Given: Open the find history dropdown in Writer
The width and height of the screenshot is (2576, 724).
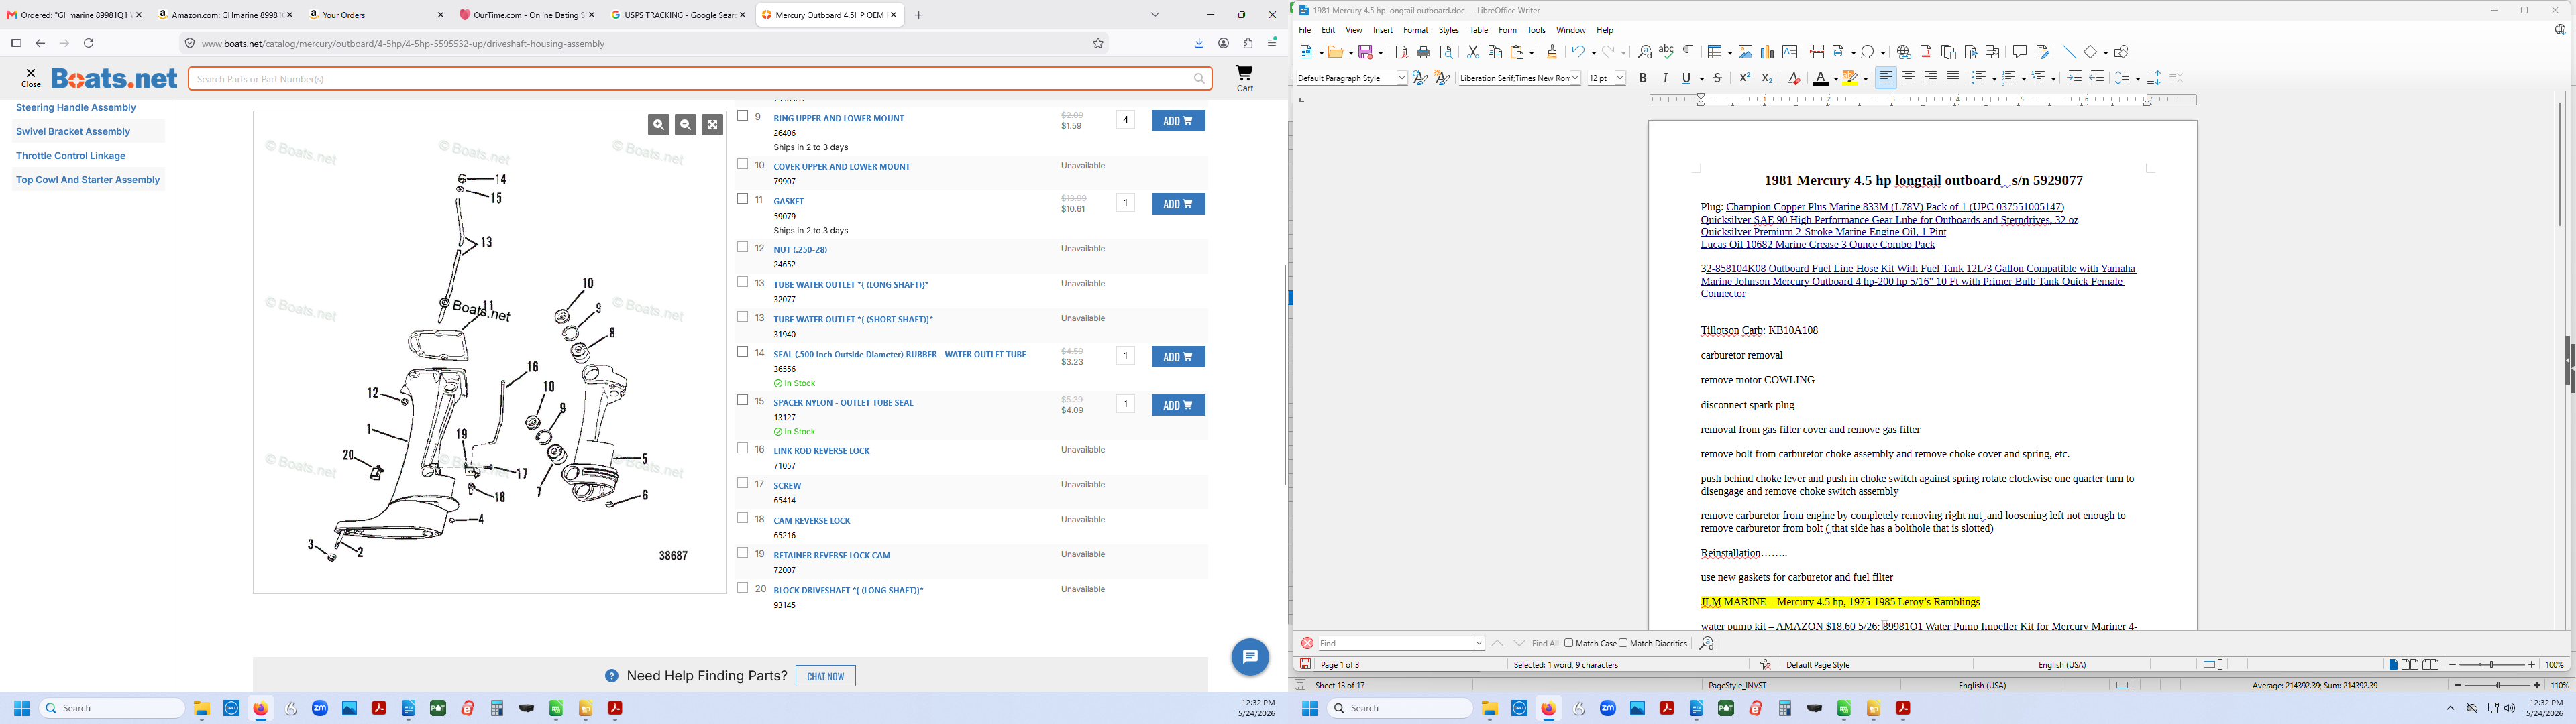Looking at the screenshot, I should point(1479,643).
